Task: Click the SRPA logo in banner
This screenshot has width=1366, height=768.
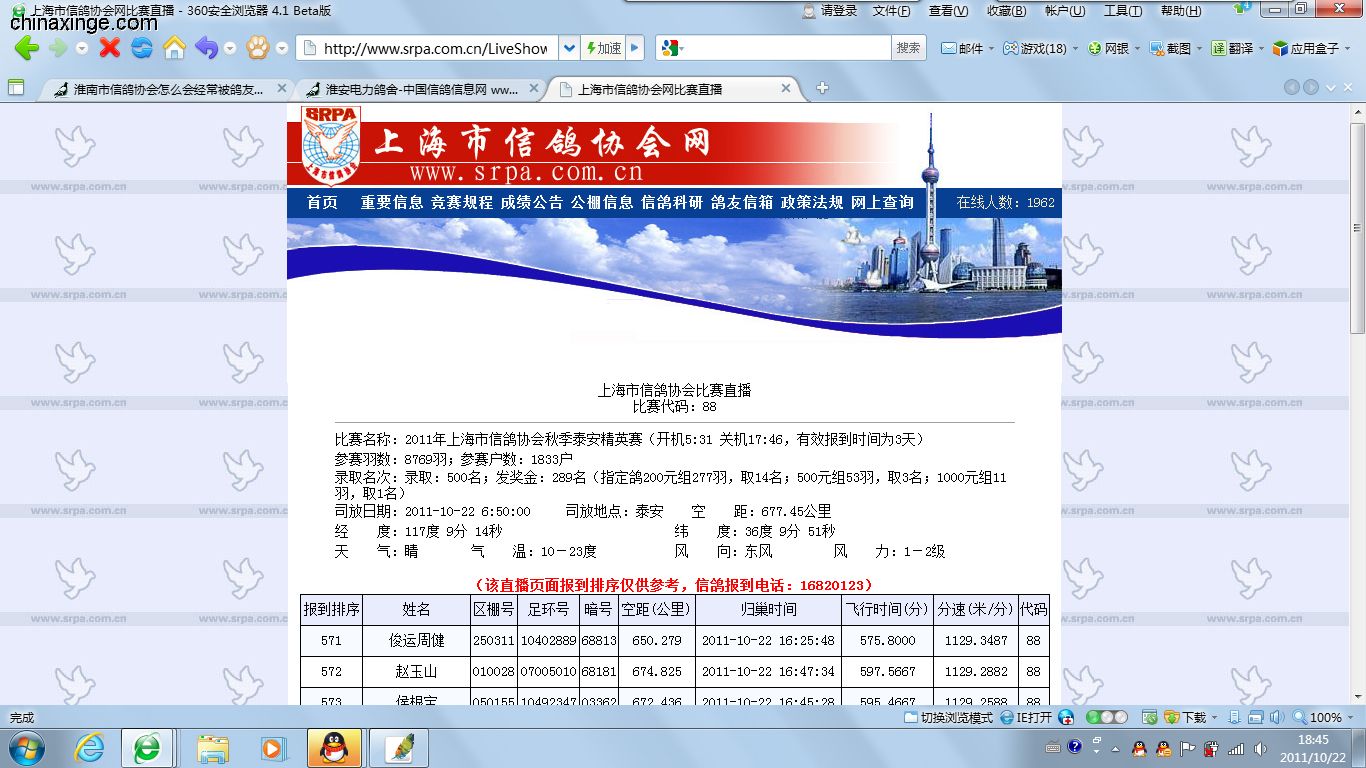Action: pyautogui.click(x=331, y=145)
